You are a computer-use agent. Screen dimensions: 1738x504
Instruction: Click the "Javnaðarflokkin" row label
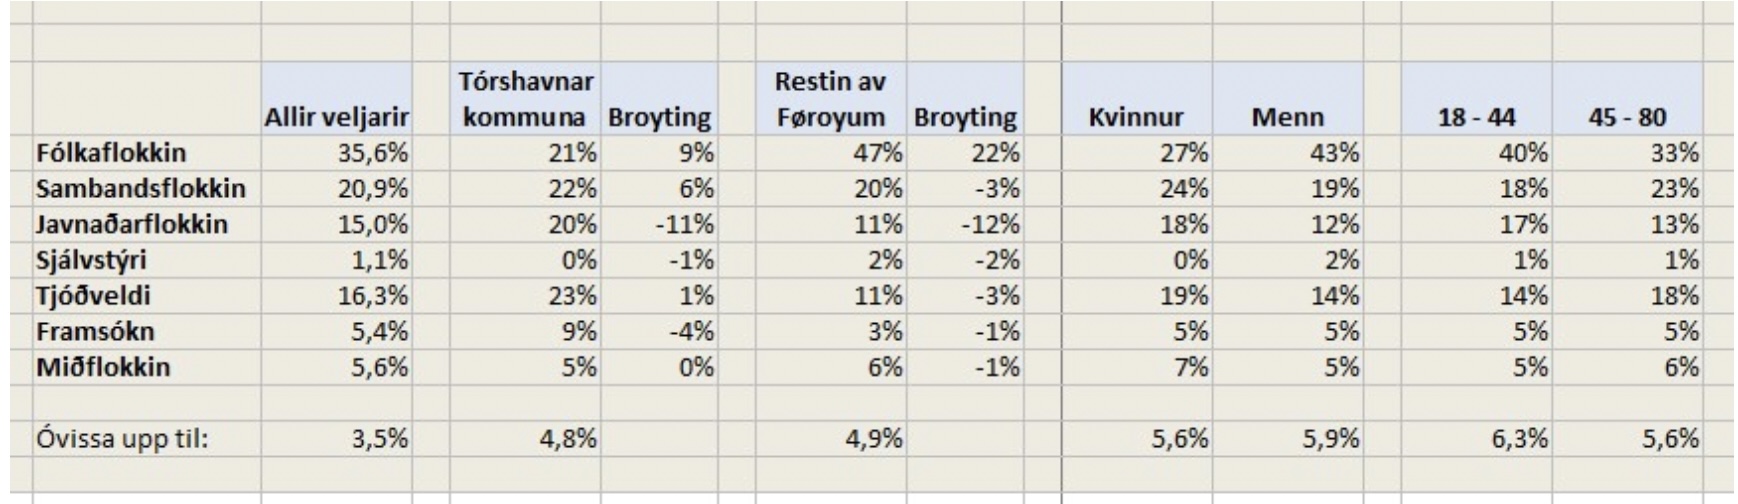tap(131, 225)
